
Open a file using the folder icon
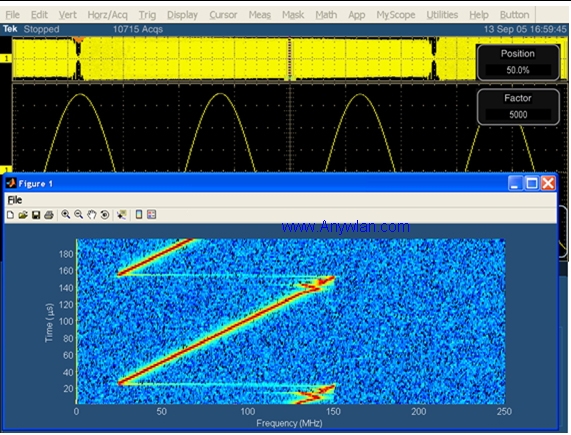(x=23, y=215)
